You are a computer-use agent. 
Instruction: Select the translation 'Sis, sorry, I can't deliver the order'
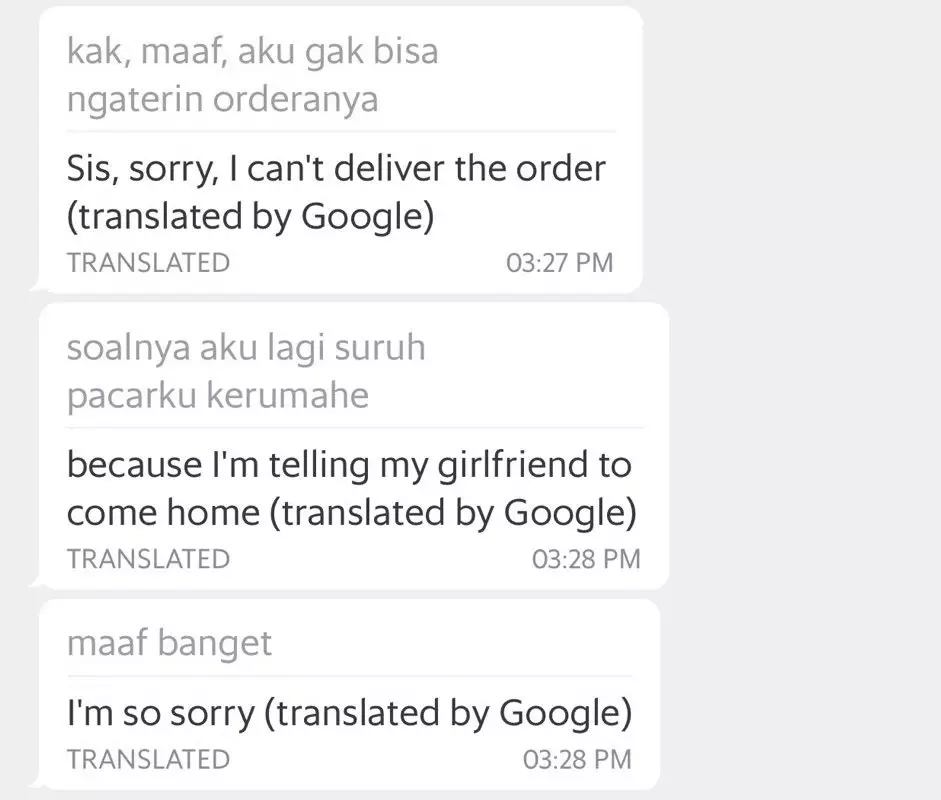(335, 168)
